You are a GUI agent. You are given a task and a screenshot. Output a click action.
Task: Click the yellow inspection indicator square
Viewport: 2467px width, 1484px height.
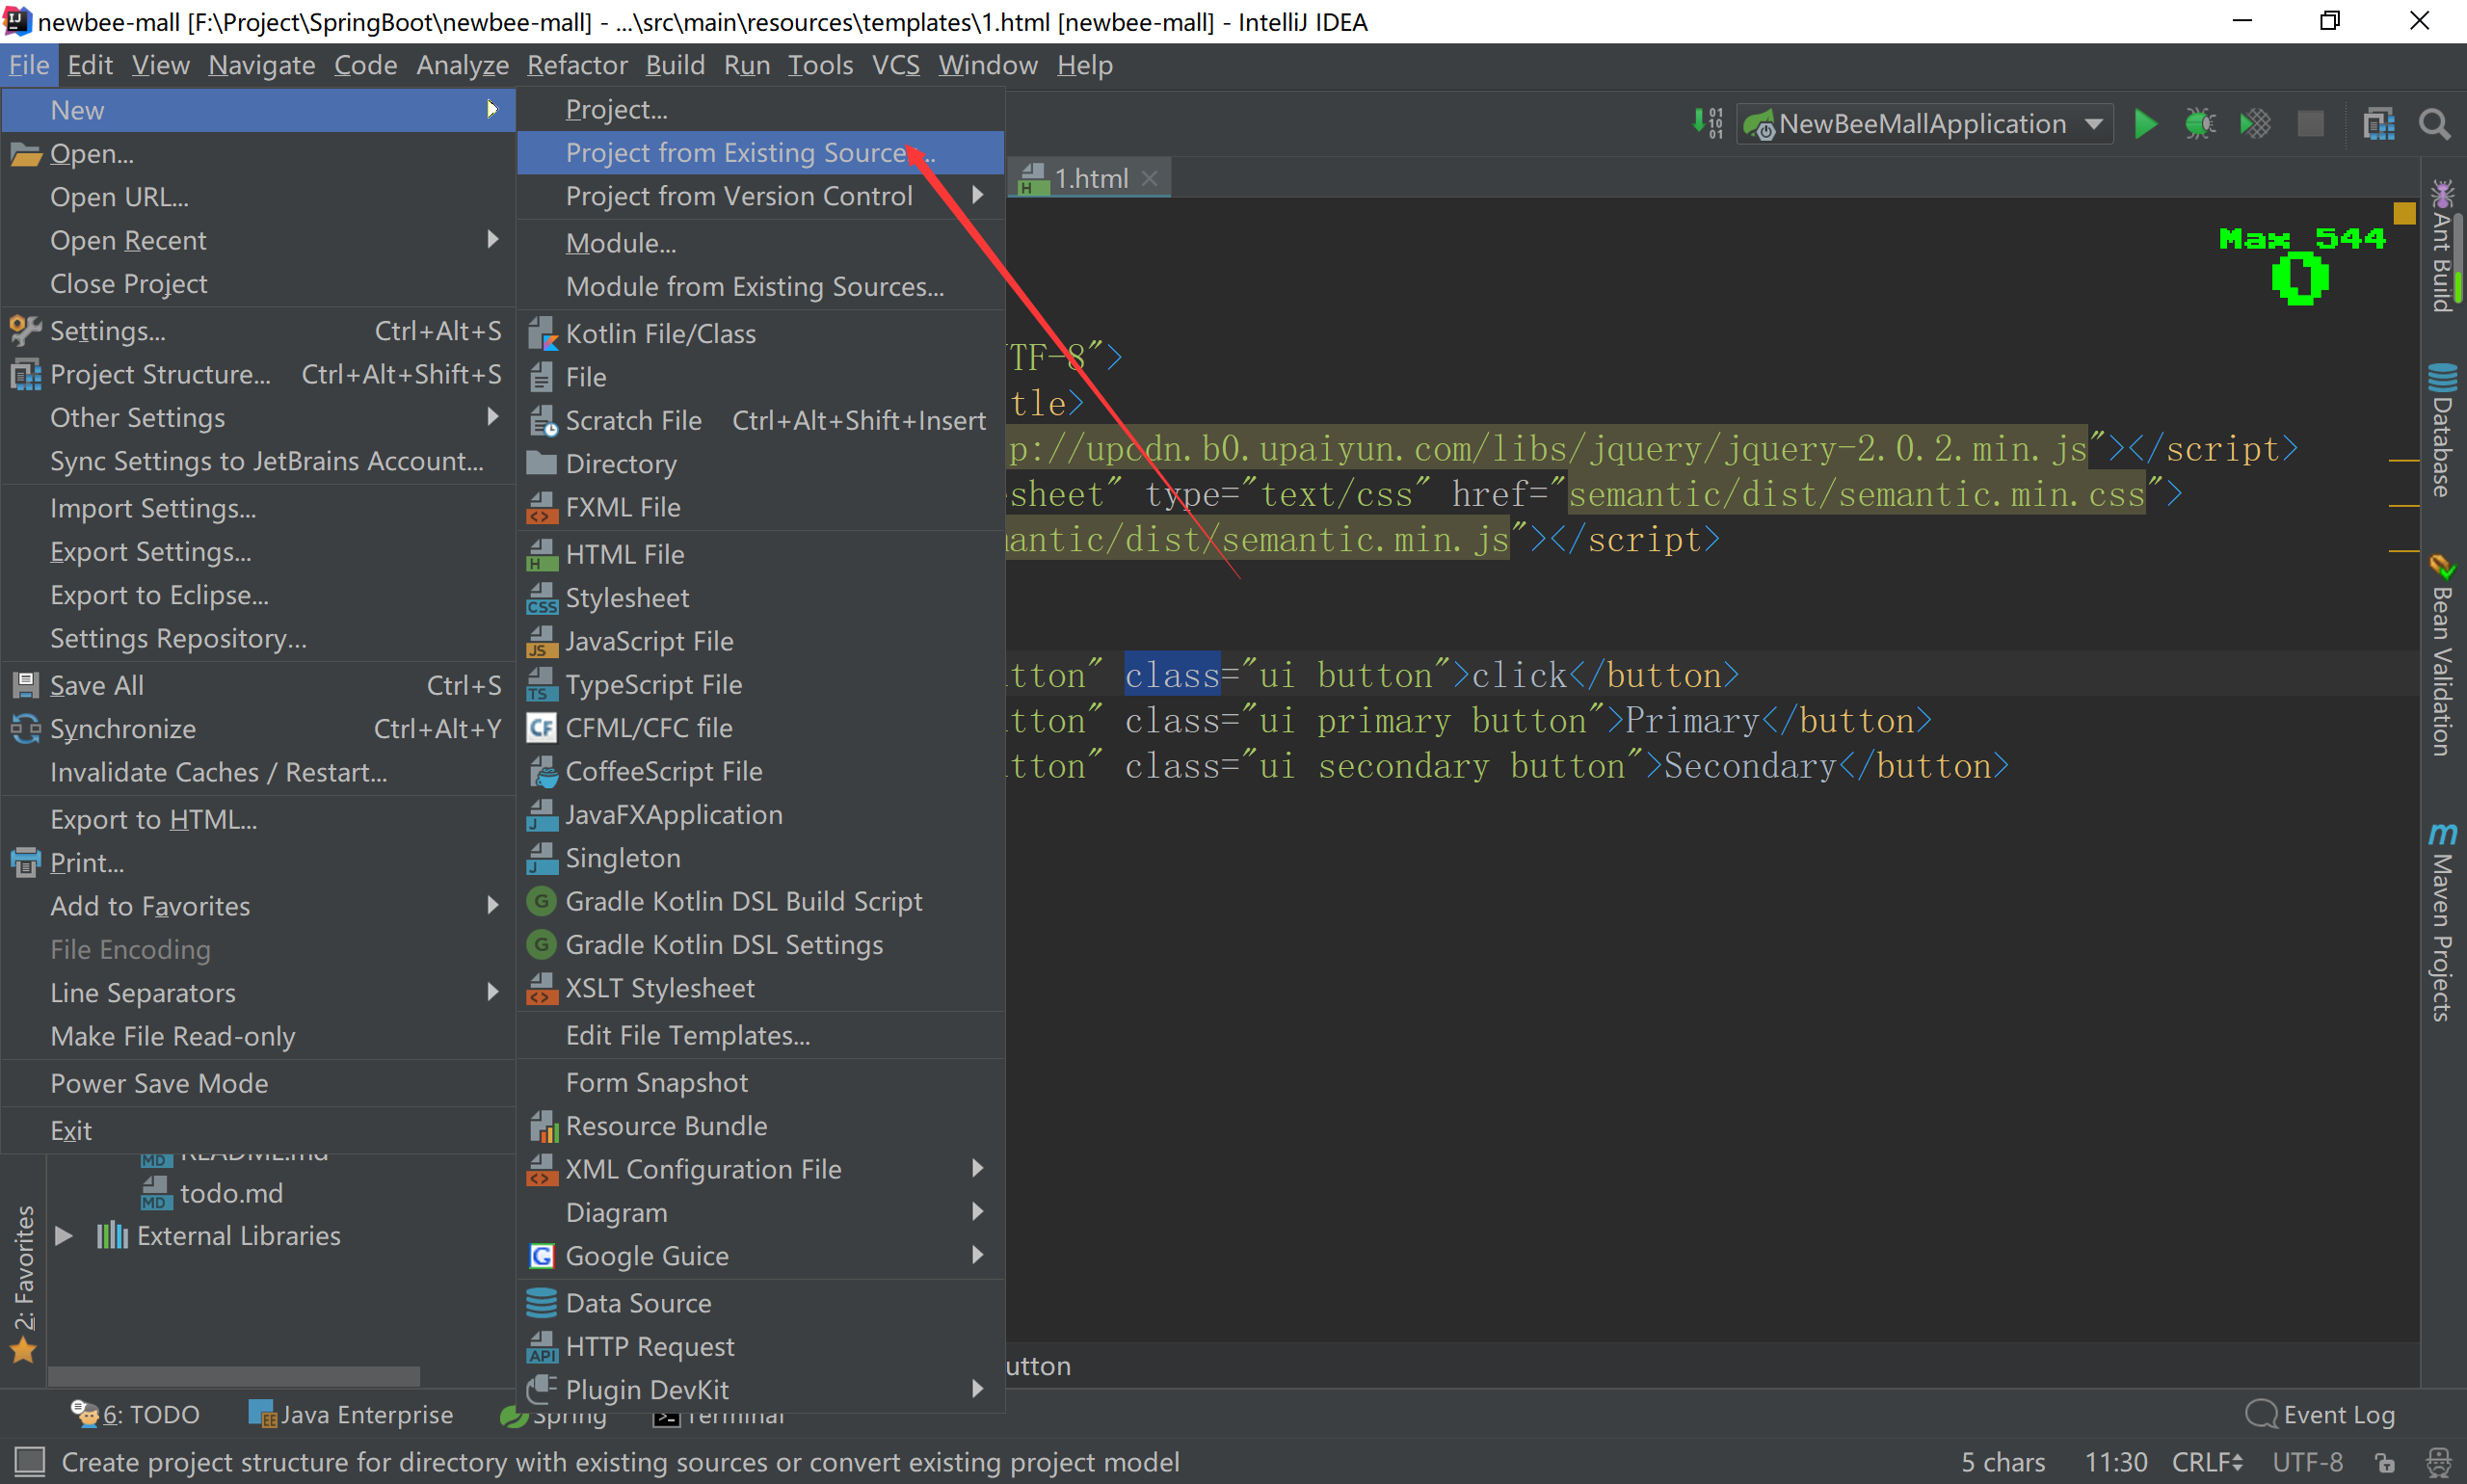[2404, 213]
